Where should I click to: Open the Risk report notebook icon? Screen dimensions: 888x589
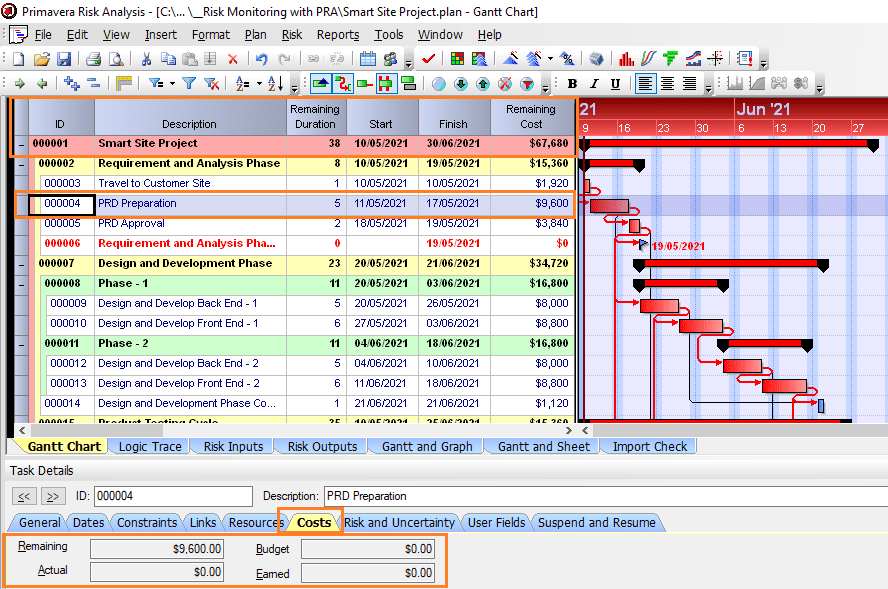tap(745, 58)
